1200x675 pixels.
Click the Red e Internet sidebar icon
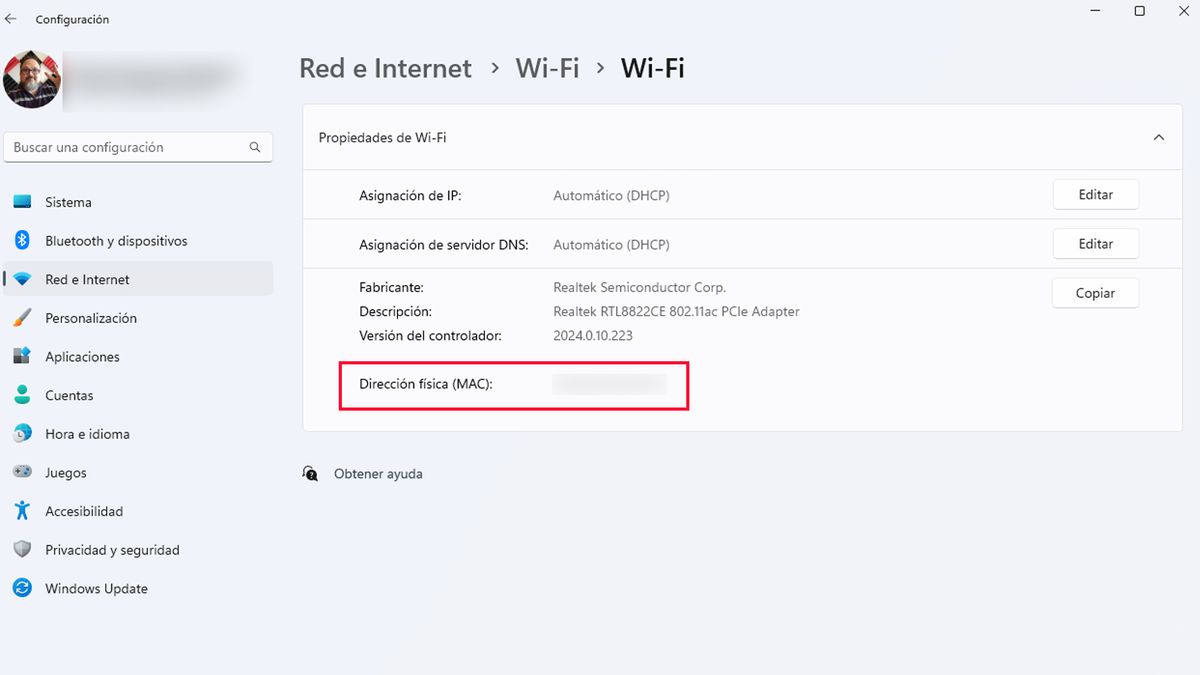pos(24,279)
